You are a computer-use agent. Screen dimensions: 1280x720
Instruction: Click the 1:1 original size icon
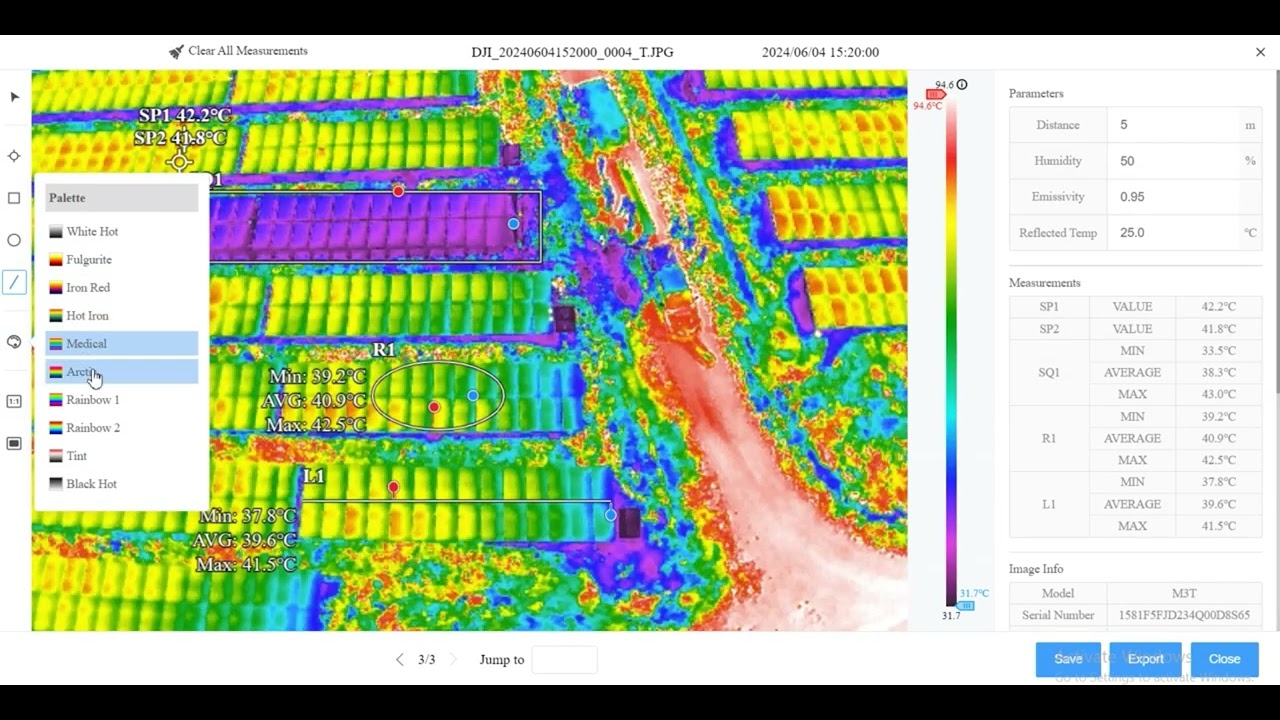pos(14,401)
